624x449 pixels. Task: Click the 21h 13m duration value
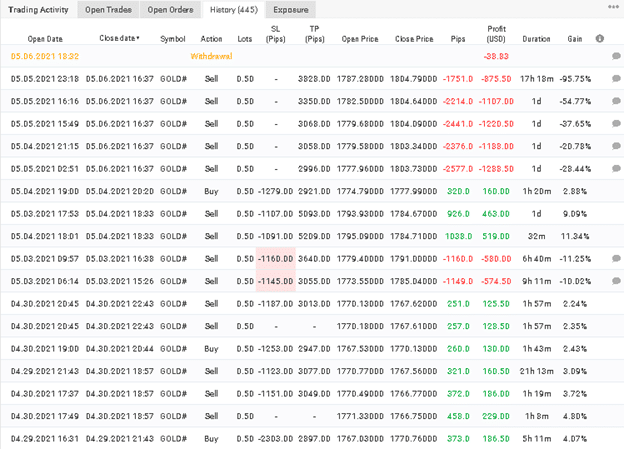(536, 371)
